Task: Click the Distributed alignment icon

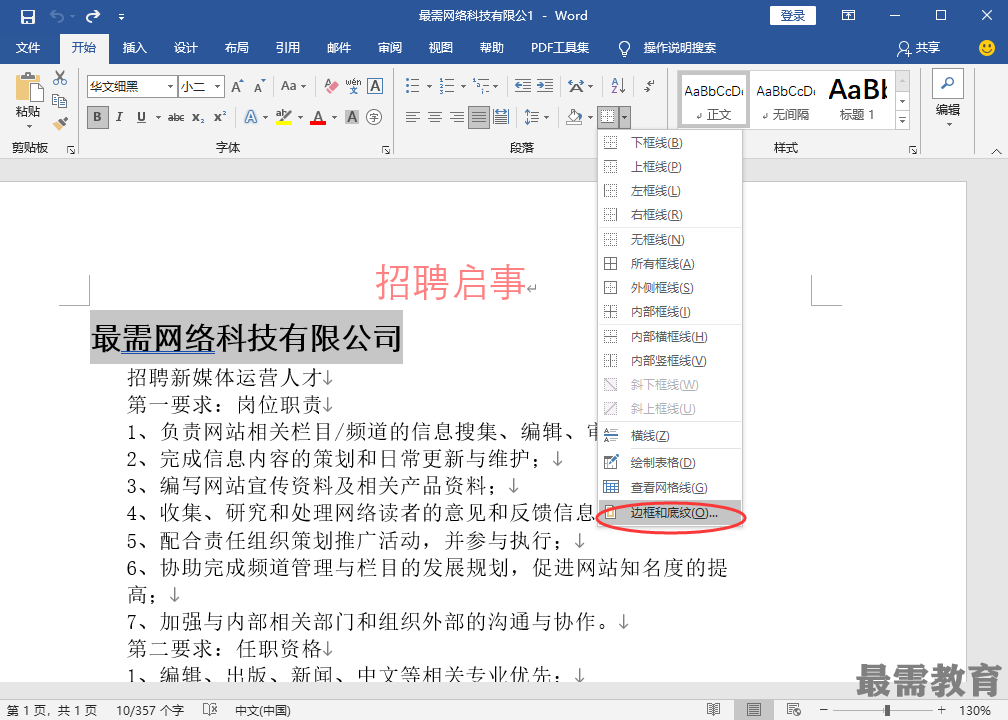Action: click(x=501, y=117)
